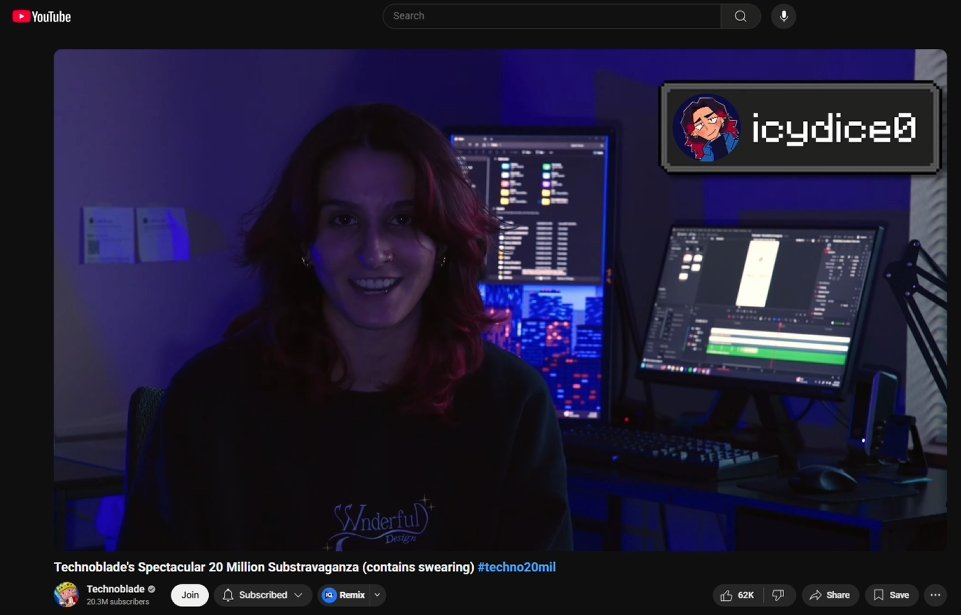Click the Join membership button
Viewport: 961px width, 615px height.
pyautogui.click(x=190, y=595)
